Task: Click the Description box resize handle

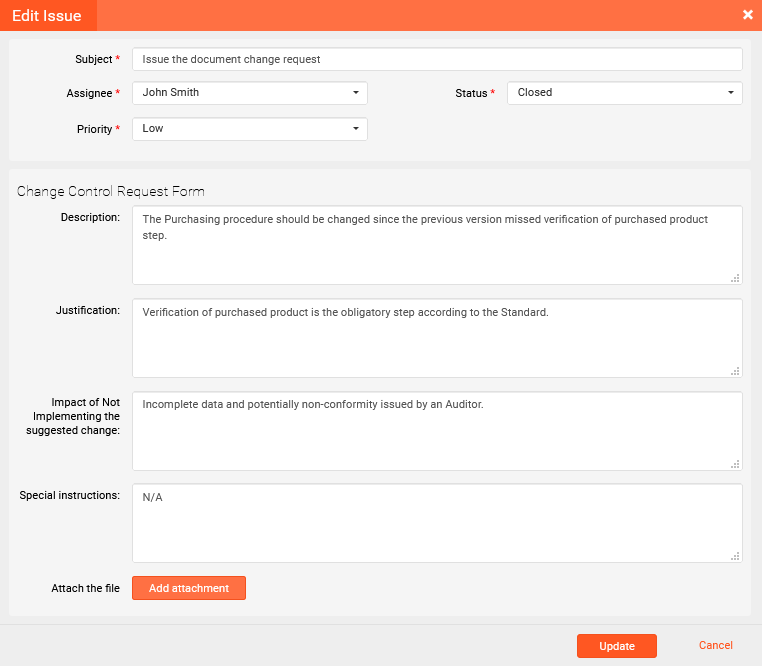Action: pos(735,278)
